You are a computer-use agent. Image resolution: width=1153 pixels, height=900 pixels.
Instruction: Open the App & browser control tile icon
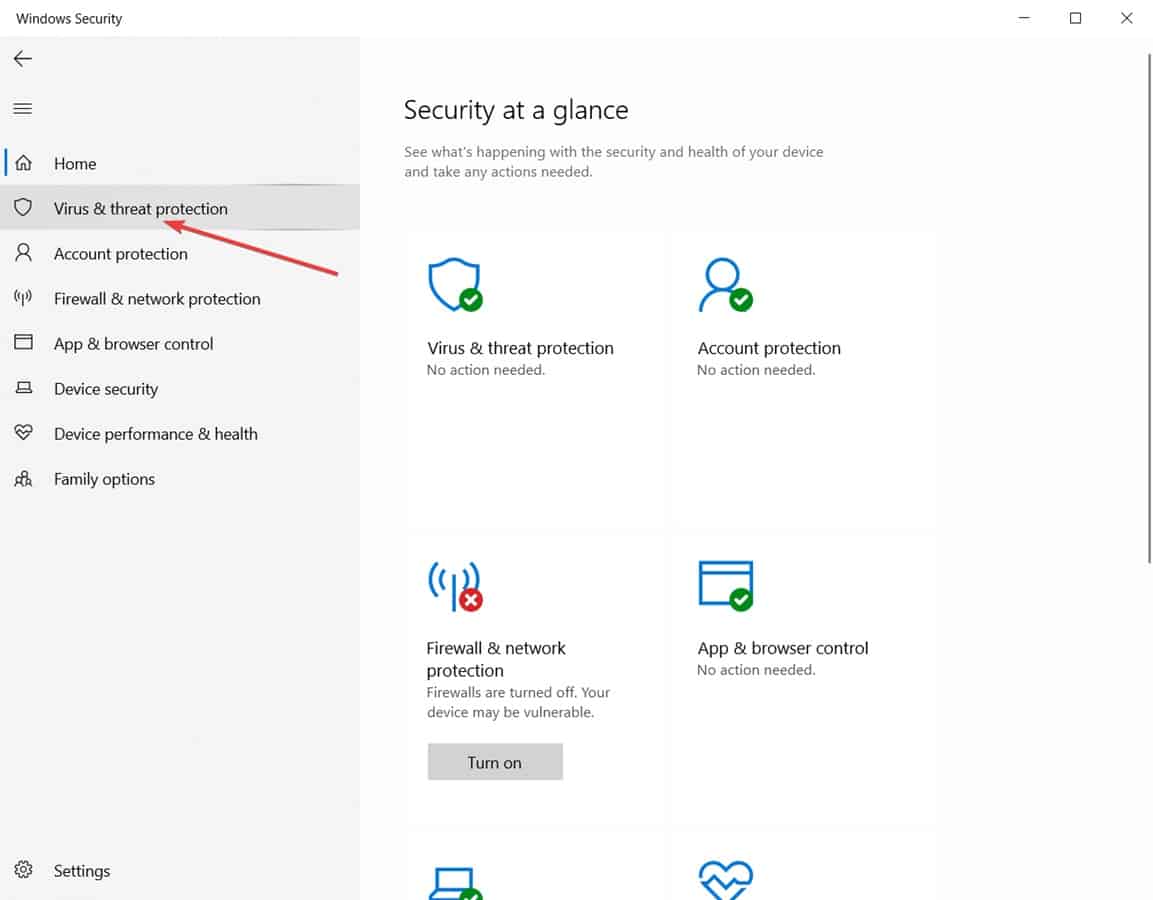(x=726, y=585)
